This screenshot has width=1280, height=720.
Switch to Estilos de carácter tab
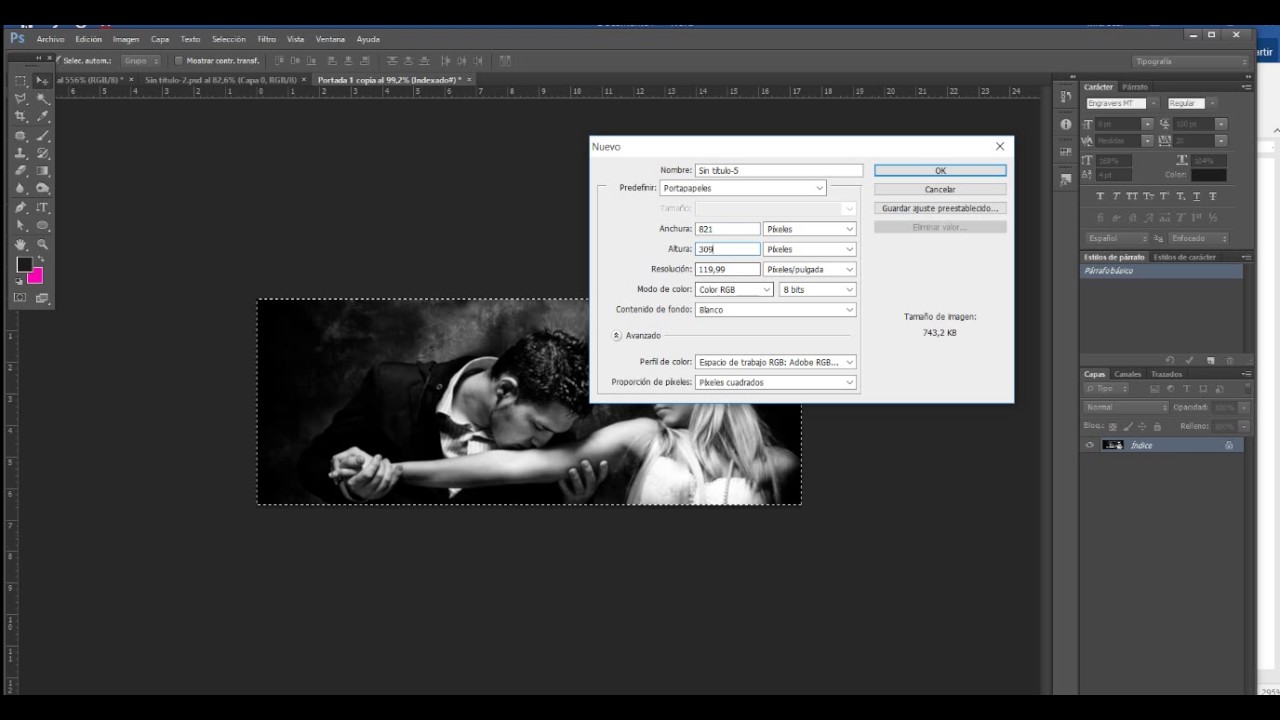click(x=1185, y=257)
